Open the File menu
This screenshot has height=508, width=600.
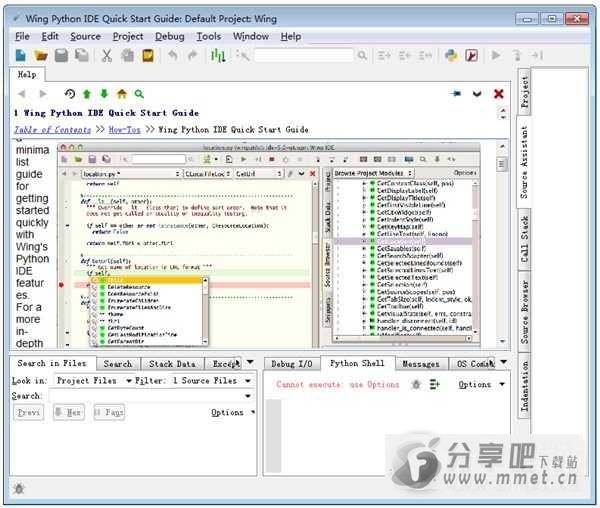click(x=22, y=37)
